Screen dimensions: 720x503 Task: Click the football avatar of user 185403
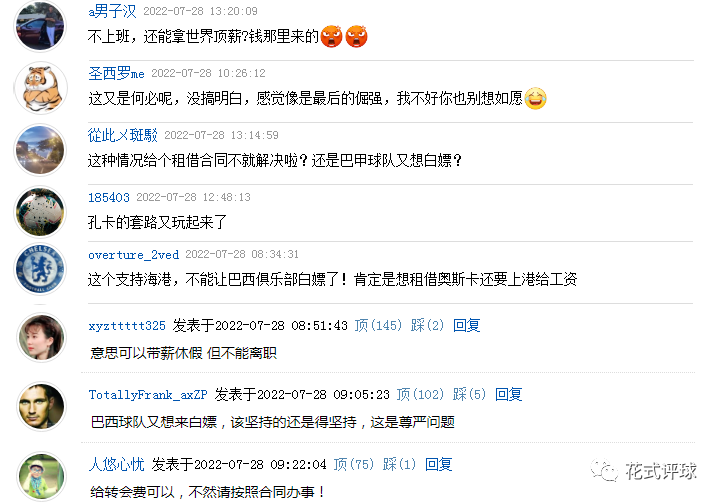40,212
